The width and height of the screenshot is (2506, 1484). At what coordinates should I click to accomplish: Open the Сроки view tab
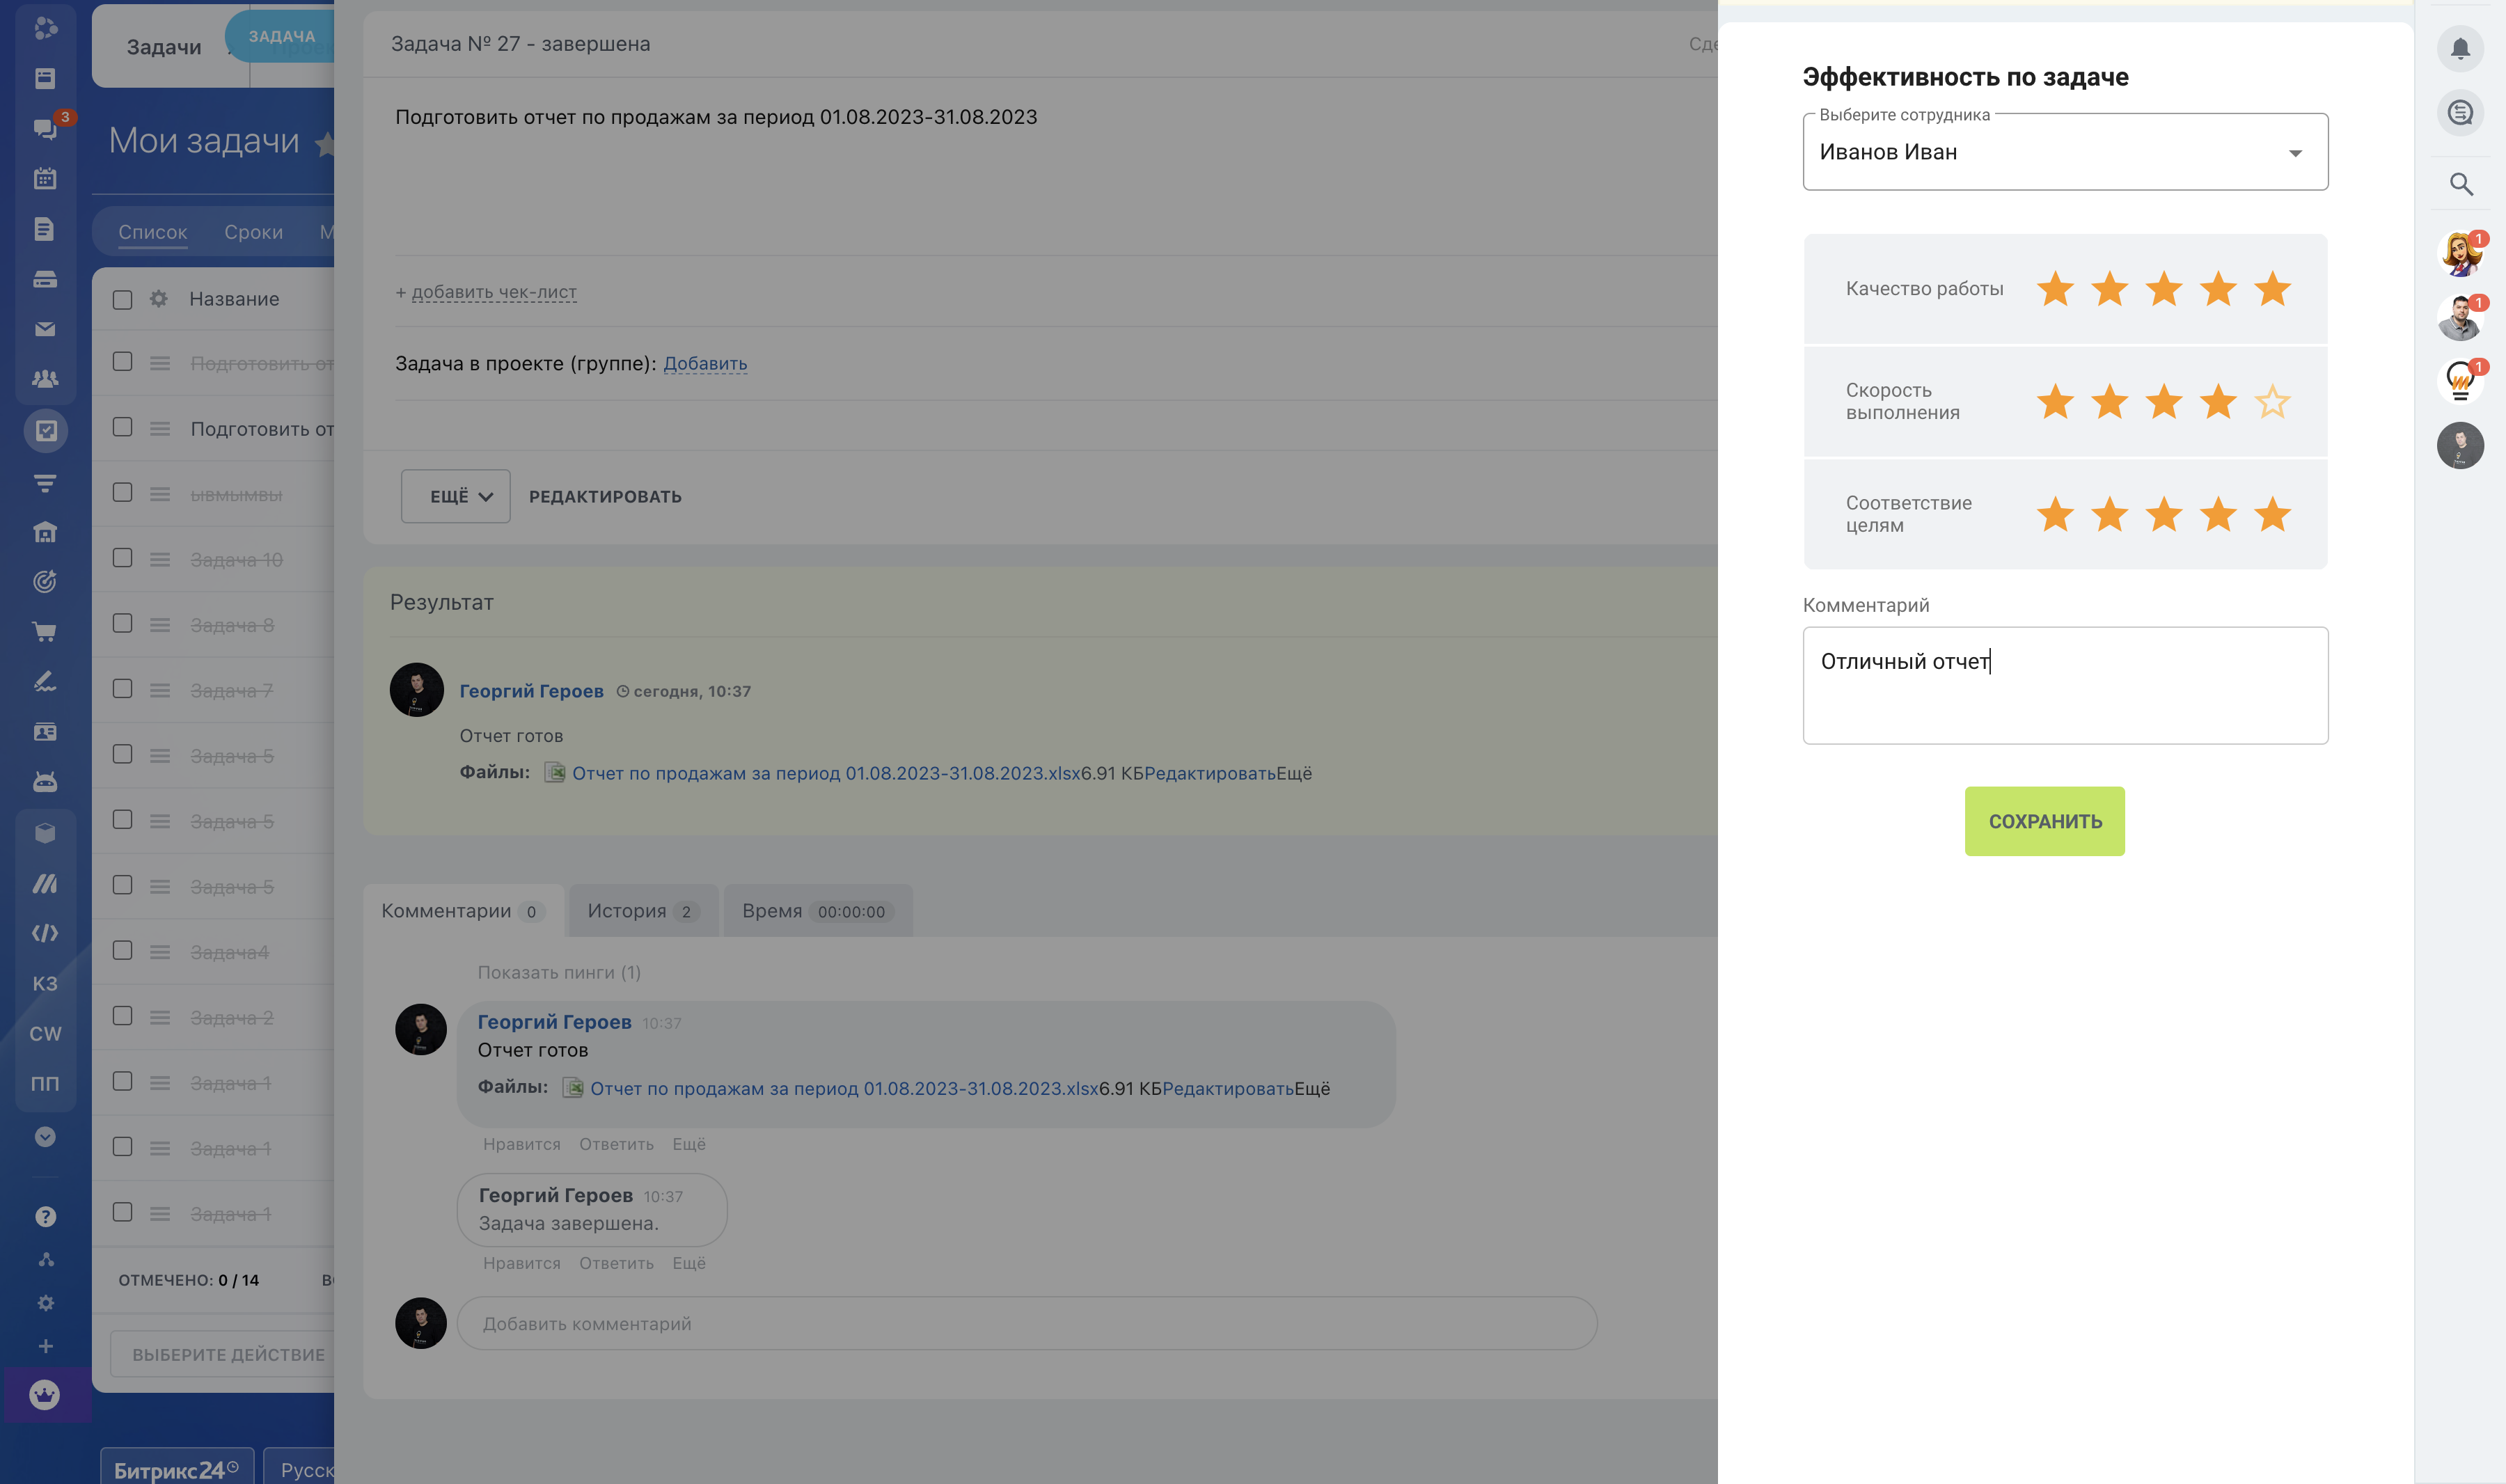click(x=253, y=232)
